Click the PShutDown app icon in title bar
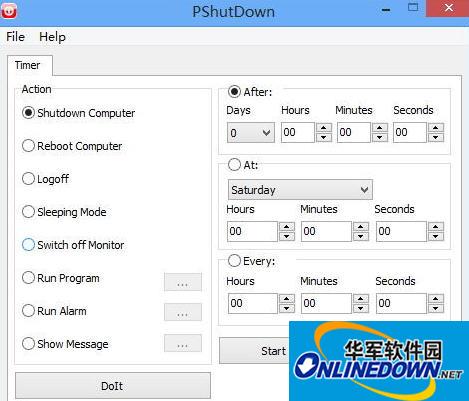The width and height of the screenshot is (469, 401). [9, 10]
